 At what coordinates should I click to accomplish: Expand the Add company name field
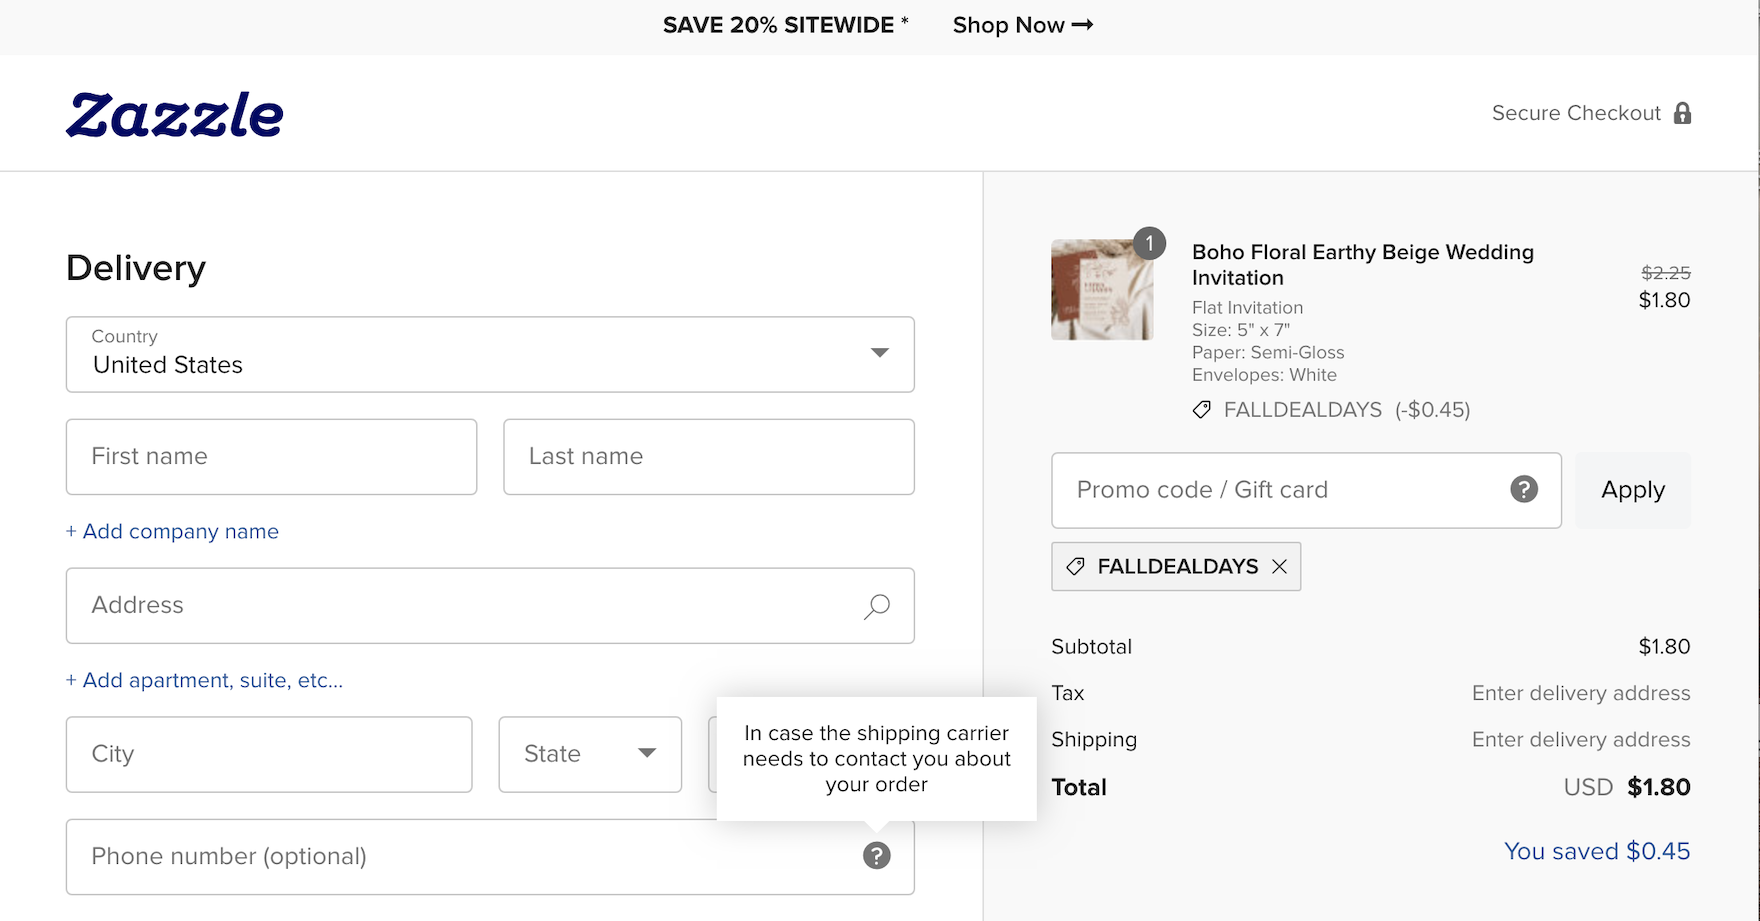pos(172,532)
